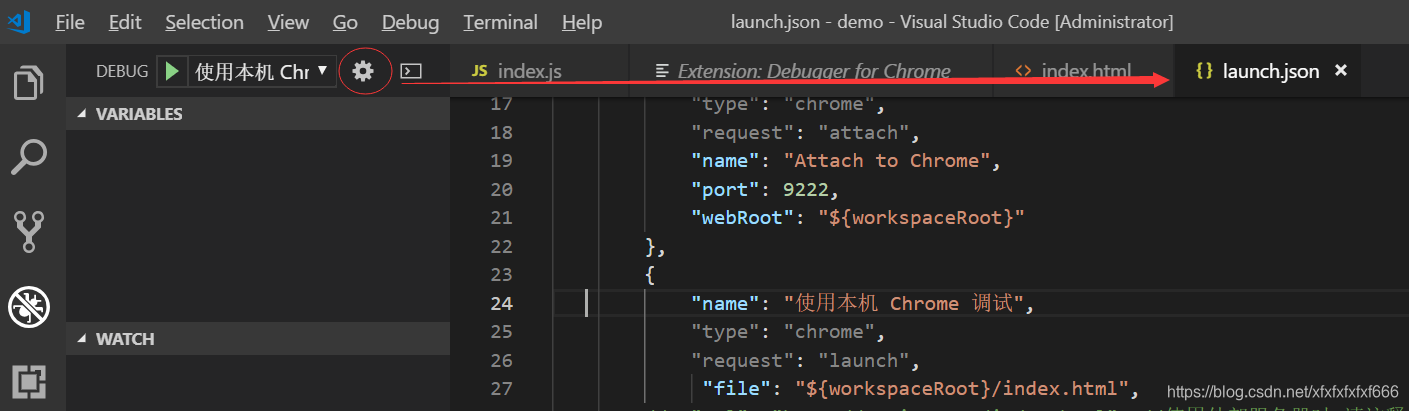Open the Terminal menu
This screenshot has width=1409, height=411.
(x=501, y=22)
